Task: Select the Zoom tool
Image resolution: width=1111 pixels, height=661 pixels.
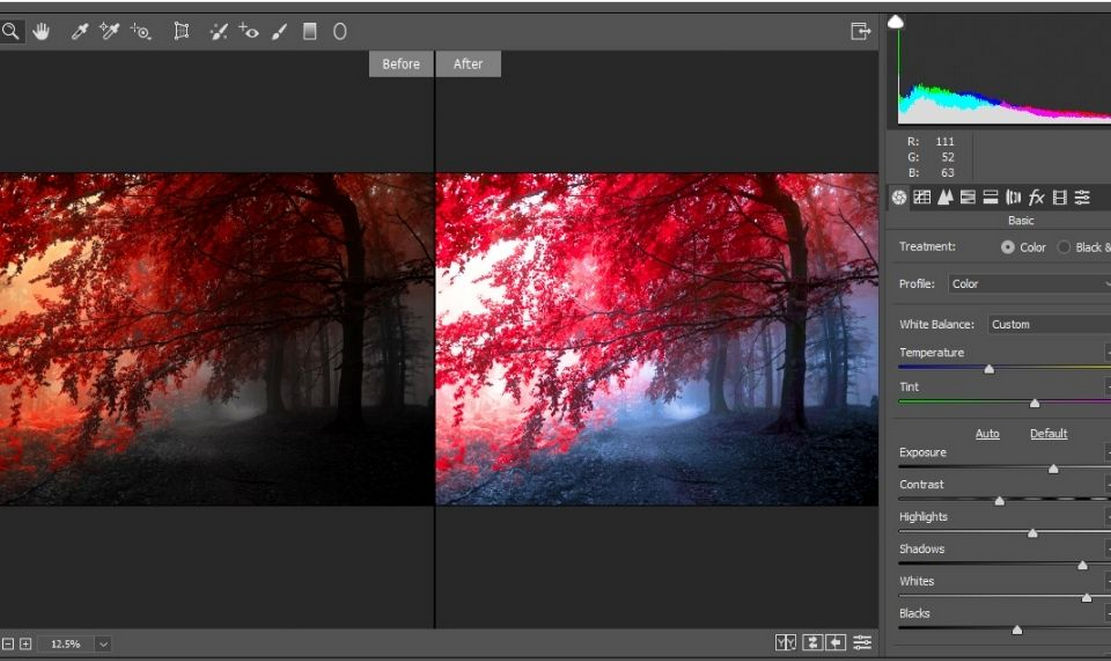Action: click(x=11, y=31)
